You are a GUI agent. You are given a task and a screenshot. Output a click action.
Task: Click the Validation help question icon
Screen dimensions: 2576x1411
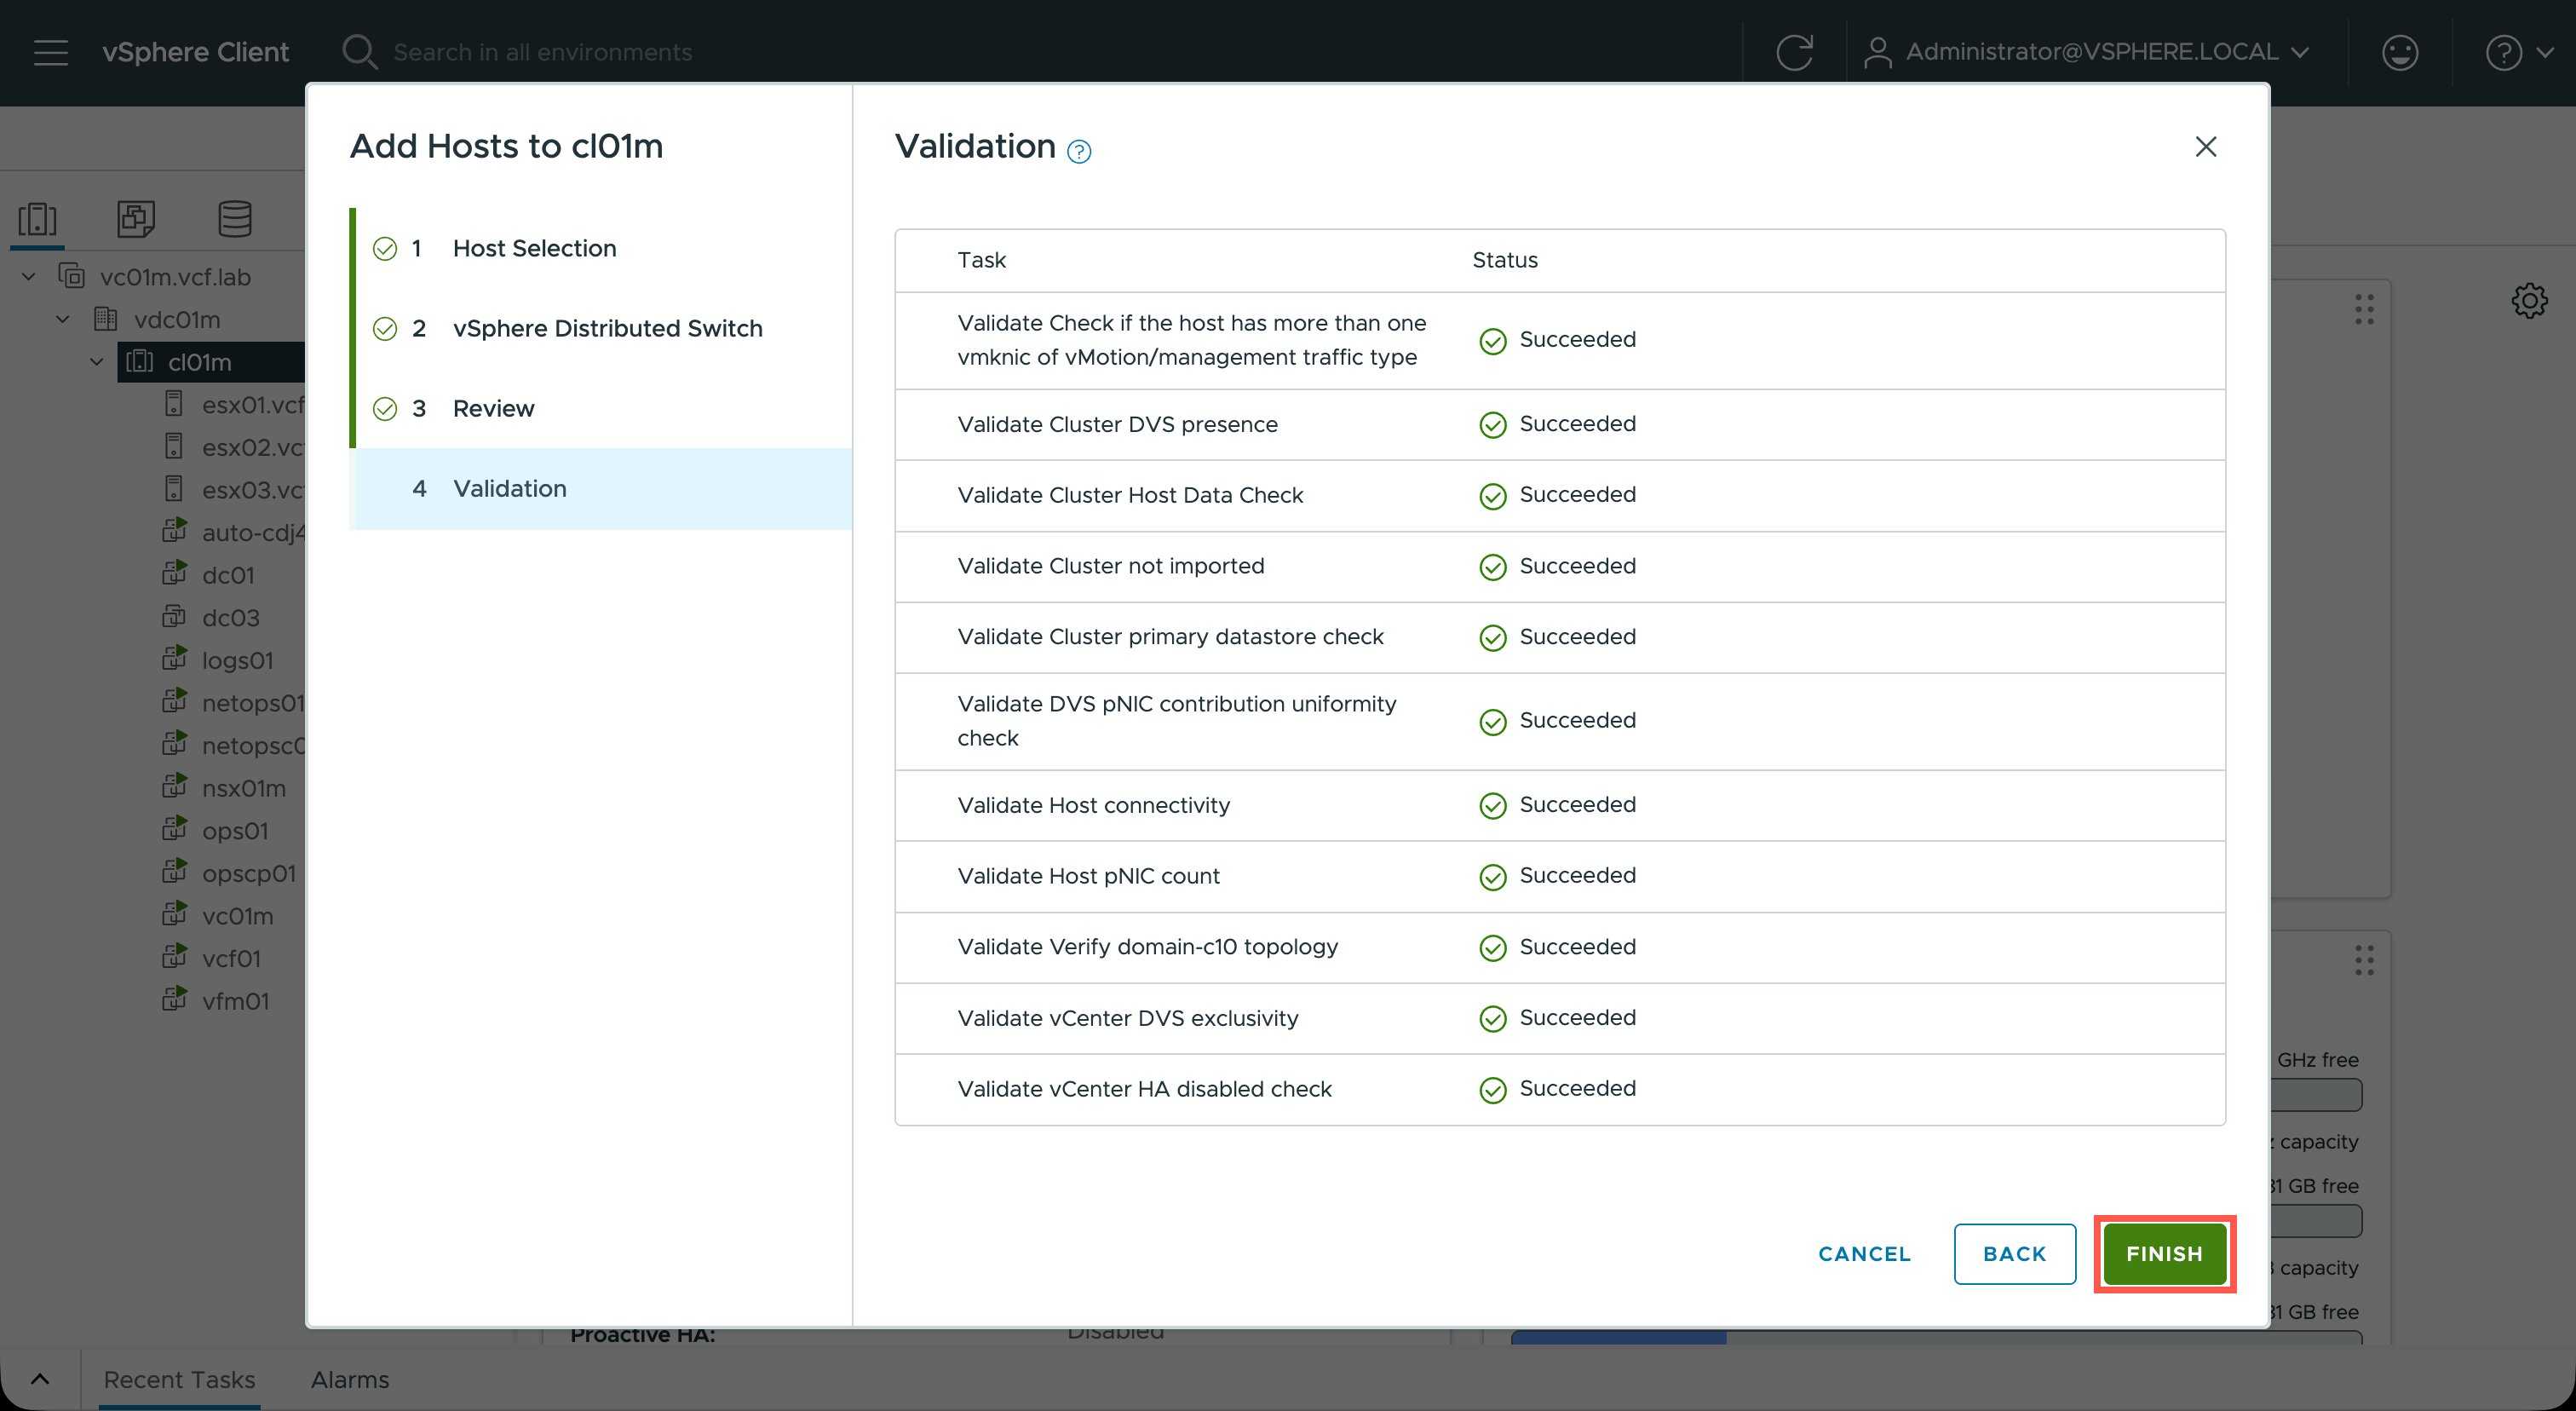pyautogui.click(x=1079, y=151)
